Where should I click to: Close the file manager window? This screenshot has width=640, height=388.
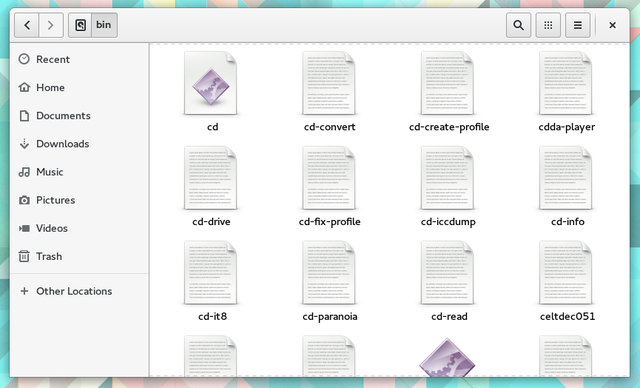pyautogui.click(x=612, y=25)
